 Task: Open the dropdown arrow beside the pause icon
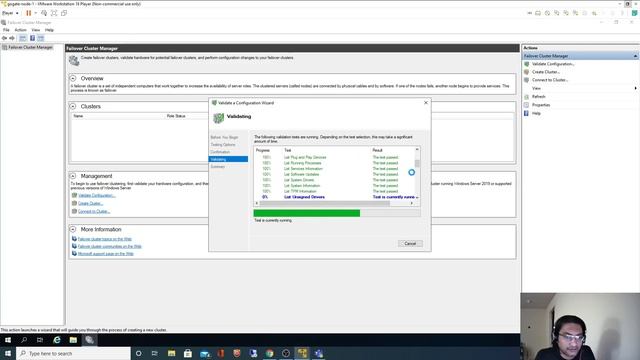(x=36, y=13)
